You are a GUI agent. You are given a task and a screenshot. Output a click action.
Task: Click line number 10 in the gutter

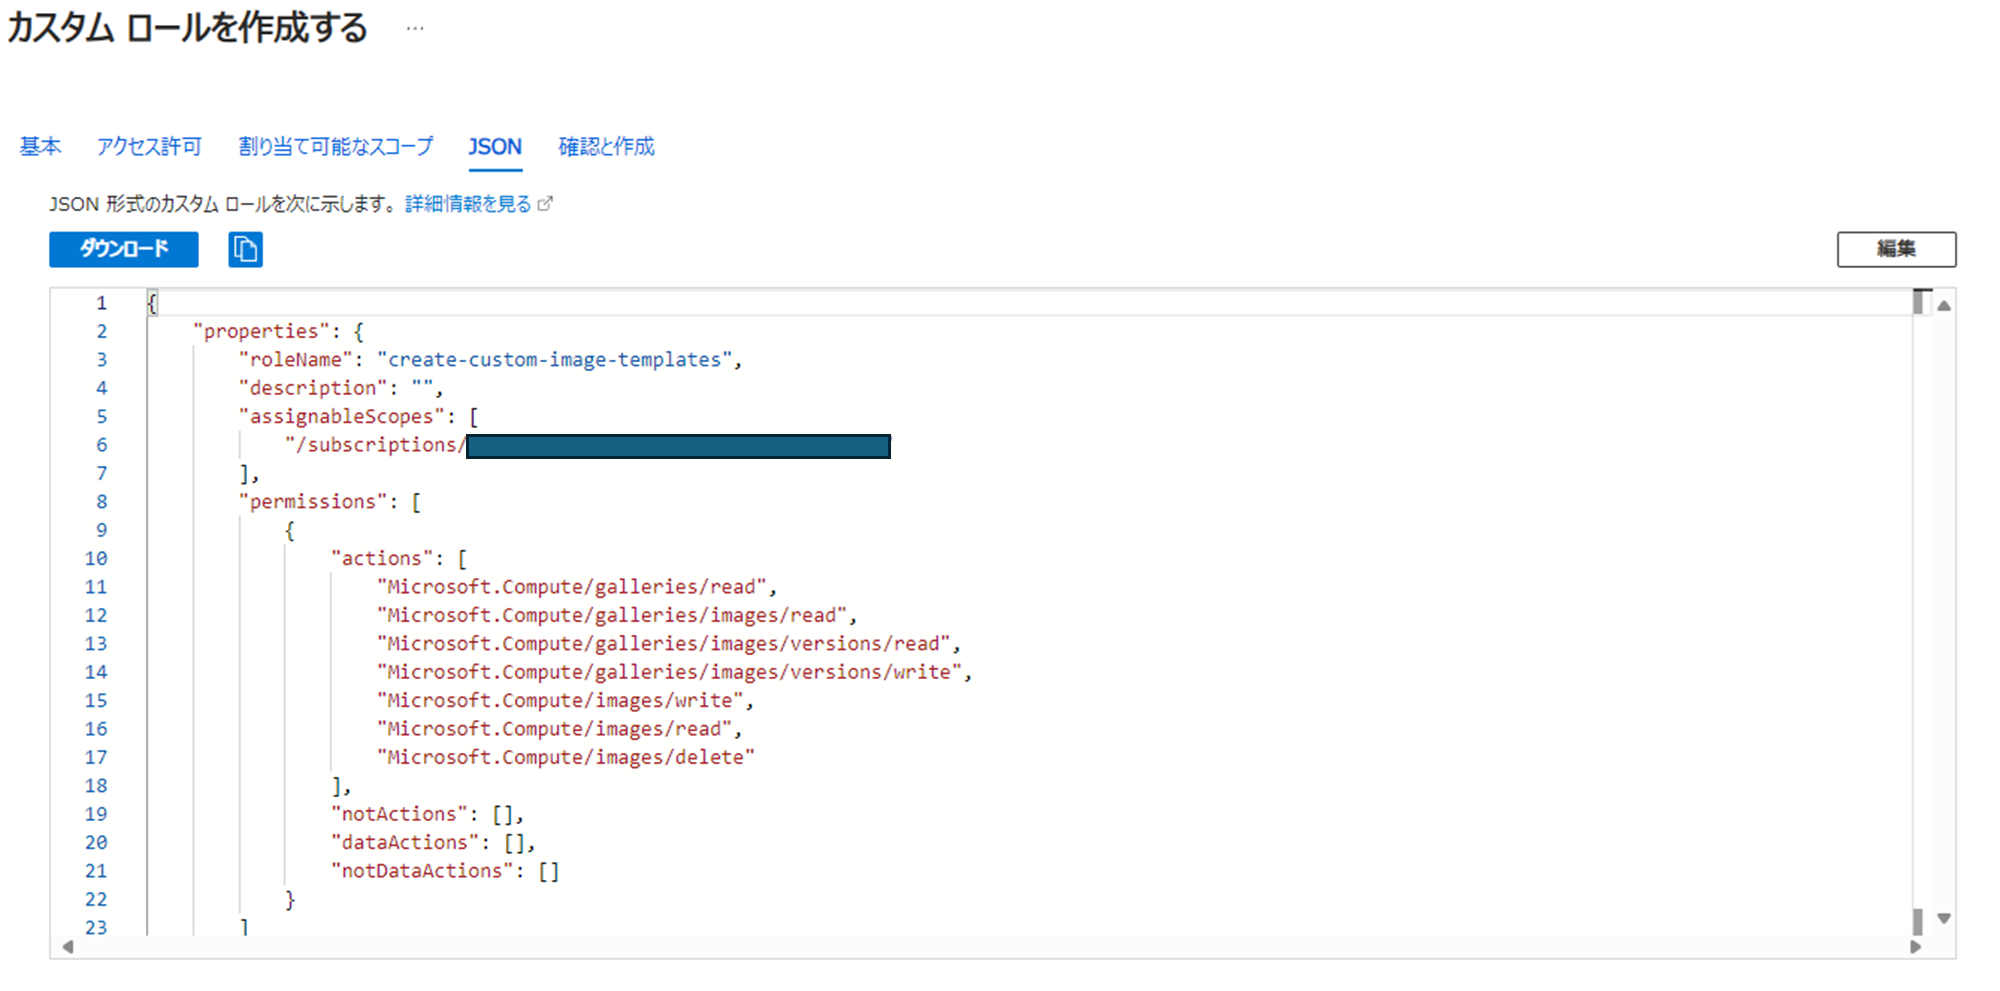[96, 559]
